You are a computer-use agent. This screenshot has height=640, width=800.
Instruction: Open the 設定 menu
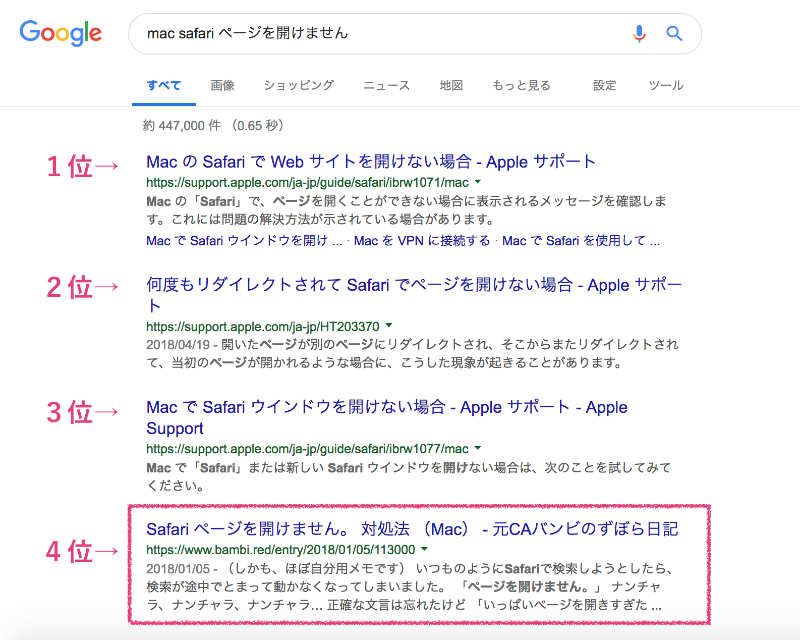coord(604,86)
